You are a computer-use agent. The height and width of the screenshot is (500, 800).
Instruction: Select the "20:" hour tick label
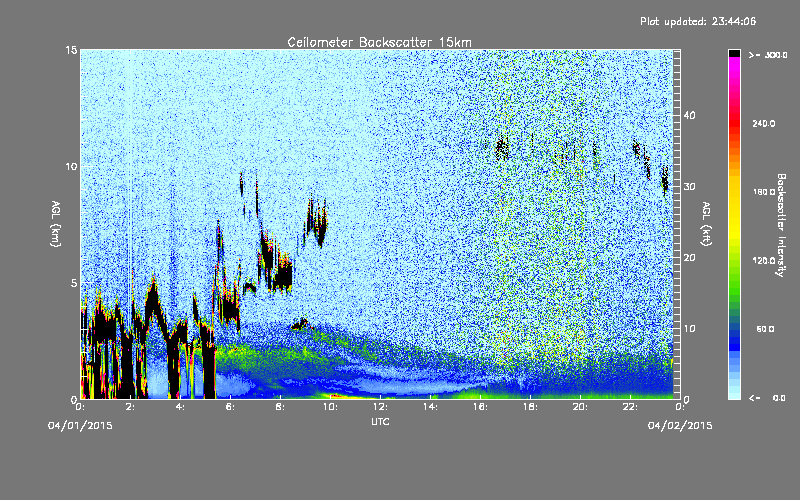click(580, 407)
